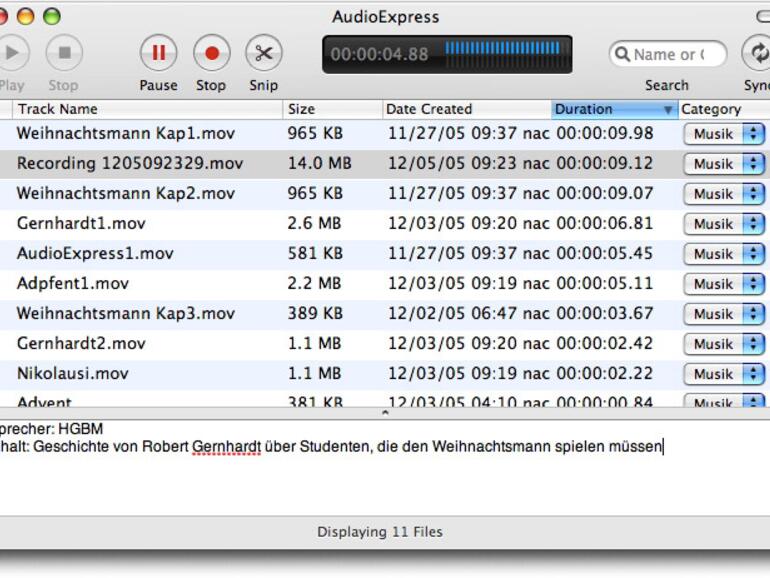Viewport: 770px width, 578px height.
Task: Click the 389 KB size cell
Action: tap(315, 313)
